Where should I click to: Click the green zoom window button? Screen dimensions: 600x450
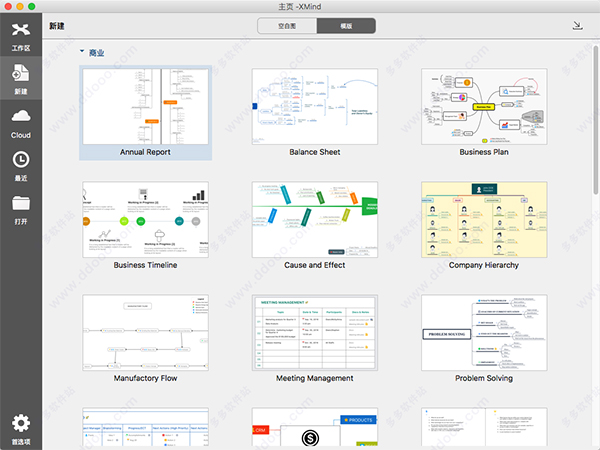(x=32, y=7)
